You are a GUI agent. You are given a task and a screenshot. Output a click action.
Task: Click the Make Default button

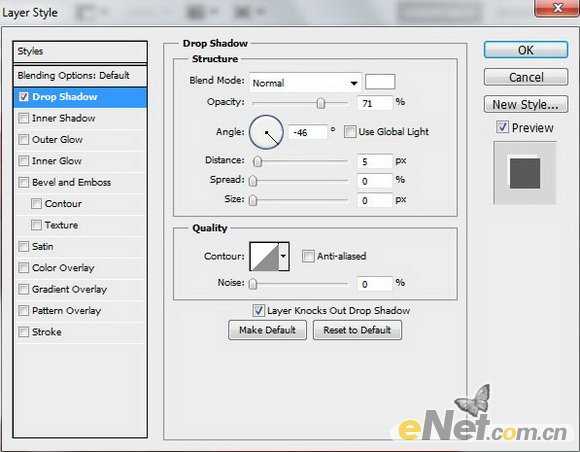(267, 330)
